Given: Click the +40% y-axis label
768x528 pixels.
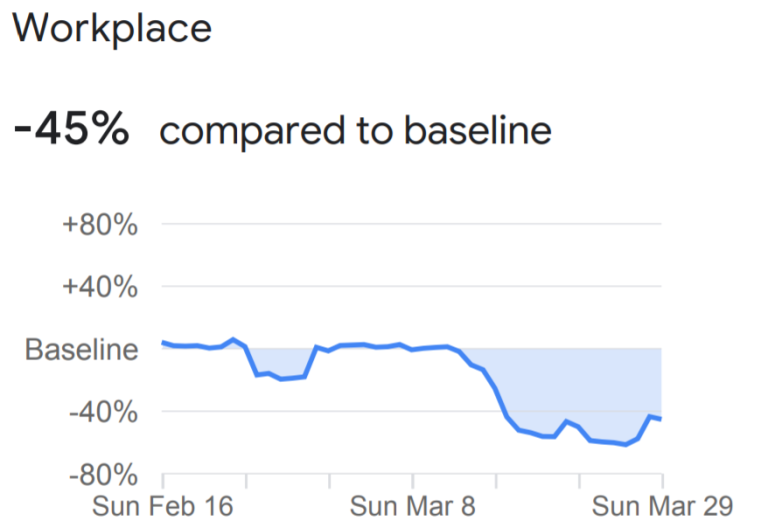Looking at the screenshot, I should click(99, 287).
